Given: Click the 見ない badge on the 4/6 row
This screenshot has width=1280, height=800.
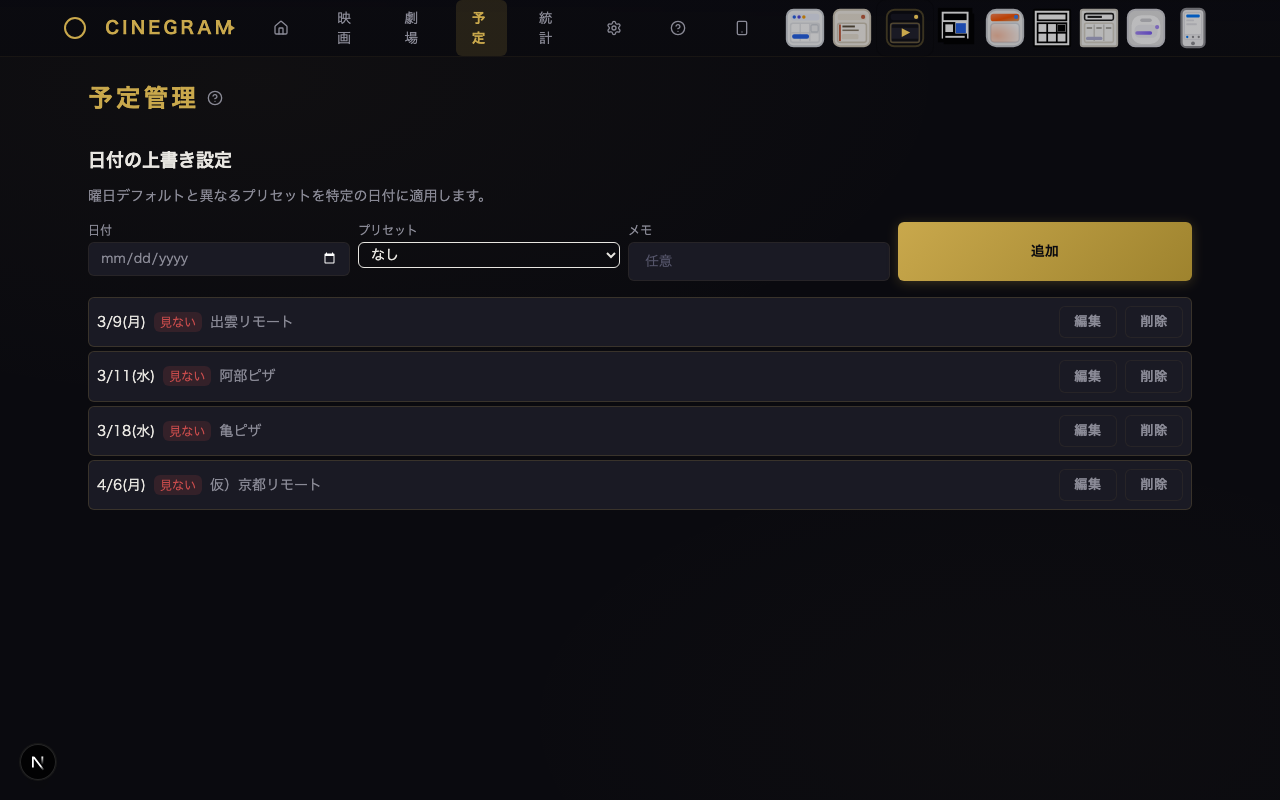Looking at the screenshot, I should click(x=178, y=485).
